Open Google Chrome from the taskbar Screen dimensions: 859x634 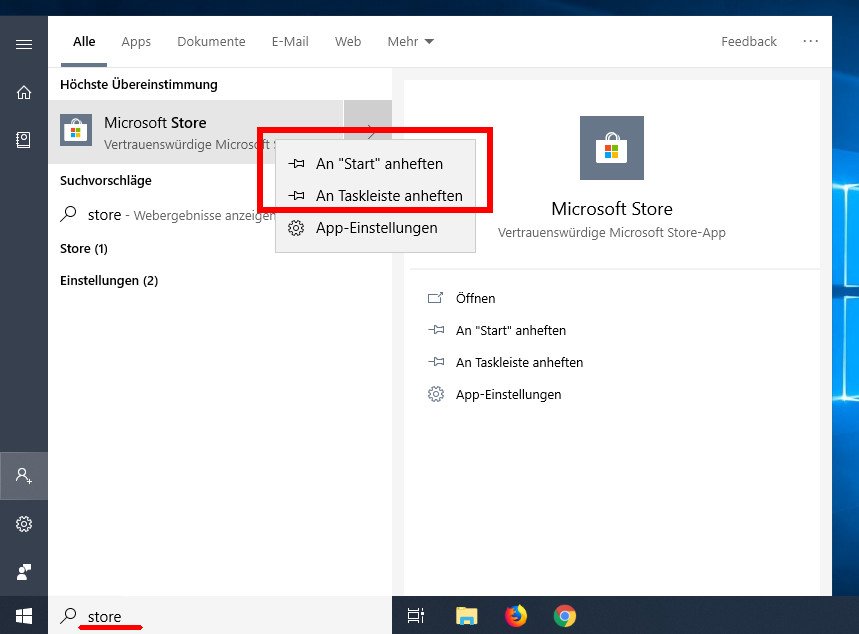564,615
